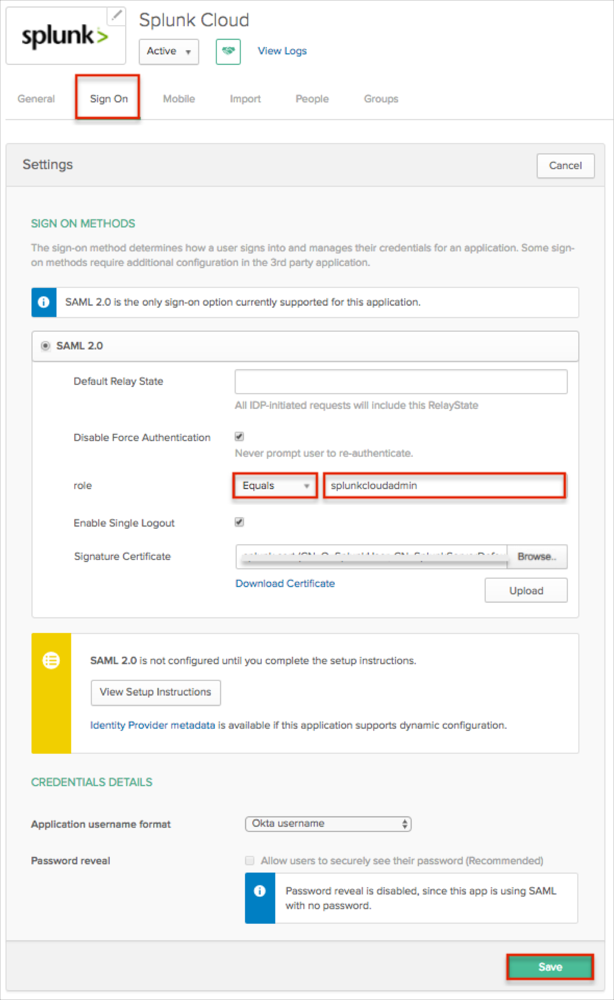Expand Application username format dropdown
The image size is (614, 1000).
[x=328, y=824]
